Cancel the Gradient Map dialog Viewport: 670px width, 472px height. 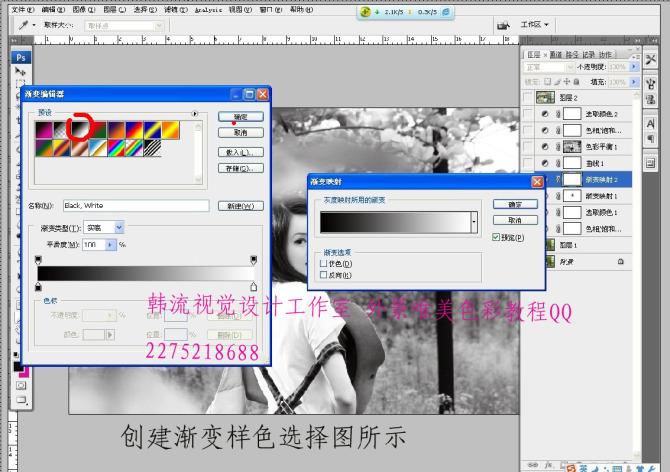[515, 220]
